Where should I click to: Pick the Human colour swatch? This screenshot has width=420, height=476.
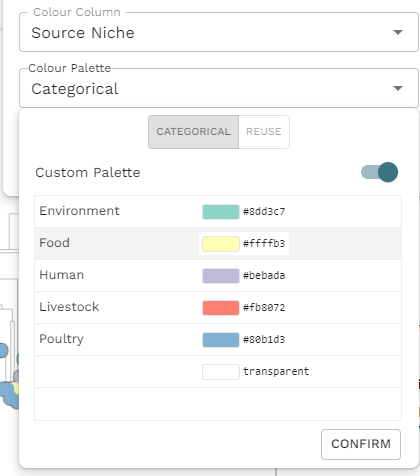[x=221, y=276]
